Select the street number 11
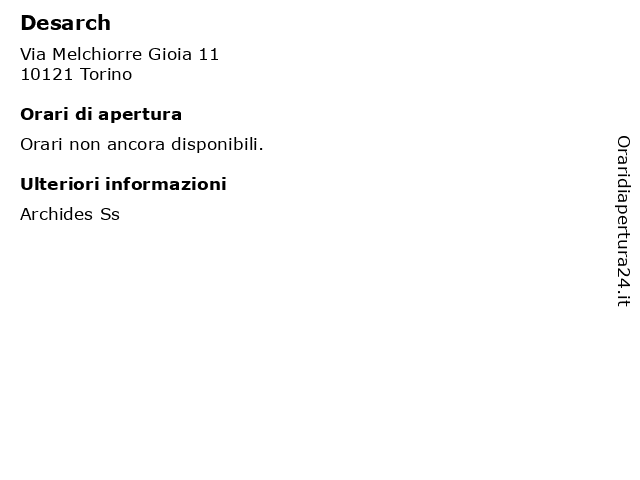The image size is (640, 480). [209, 54]
